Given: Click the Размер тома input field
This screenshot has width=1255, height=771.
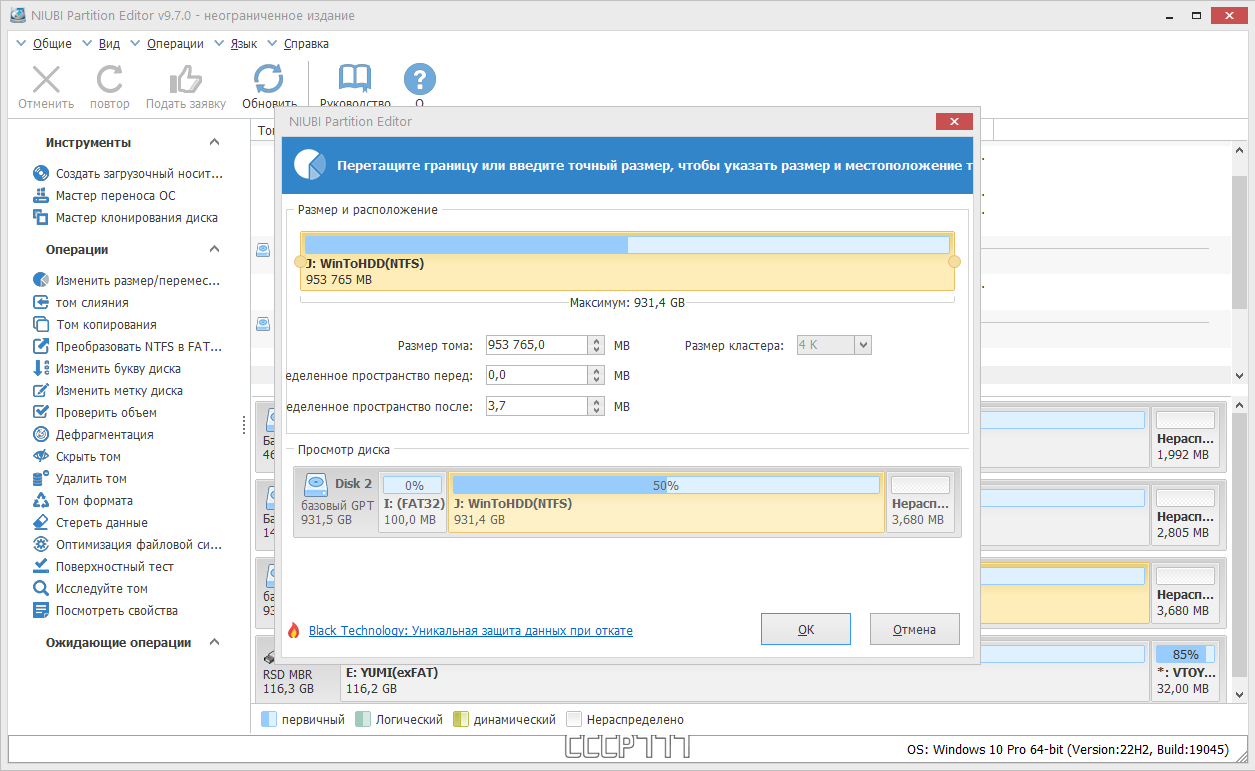Looking at the screenshot, I should pos(537,345).
